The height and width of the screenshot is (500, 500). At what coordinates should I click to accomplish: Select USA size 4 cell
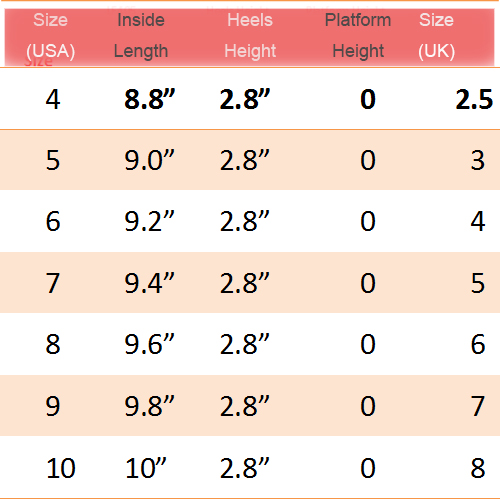(x=53, y=100)
